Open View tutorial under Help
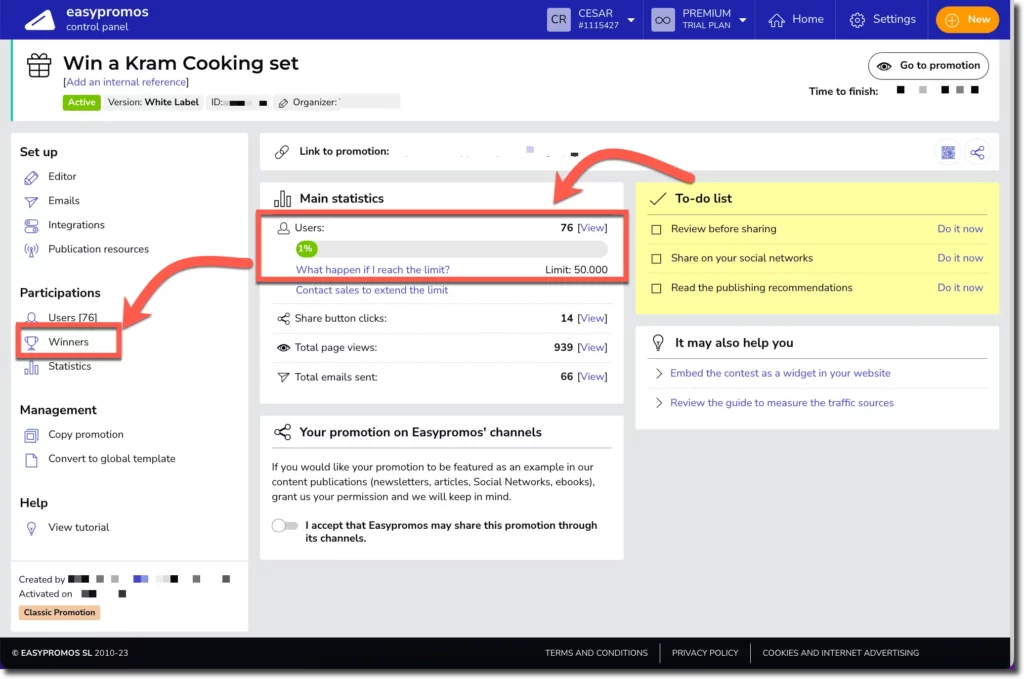 coord(78,527)
